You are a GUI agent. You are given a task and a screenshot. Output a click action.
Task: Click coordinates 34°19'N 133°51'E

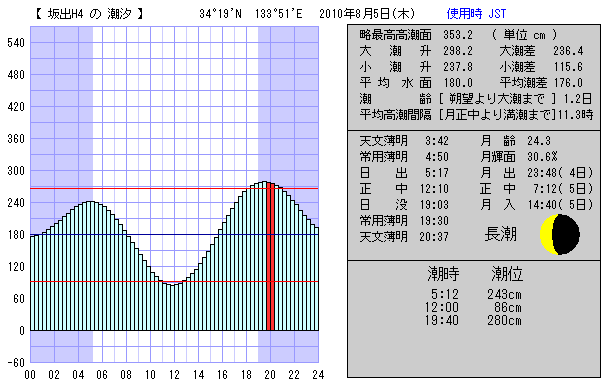251,14
